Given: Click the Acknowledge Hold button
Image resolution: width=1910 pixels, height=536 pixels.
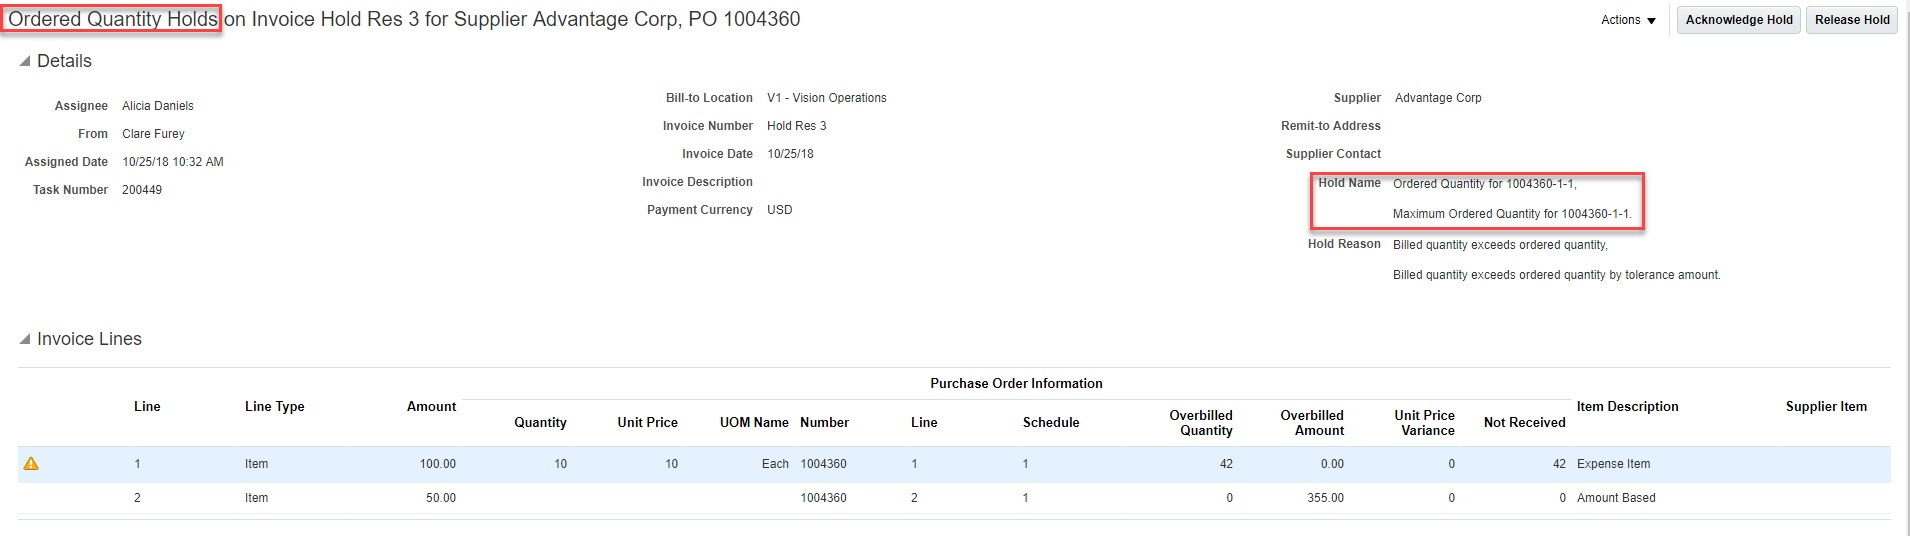Looking at the screenshot, I should (1738, 20).
